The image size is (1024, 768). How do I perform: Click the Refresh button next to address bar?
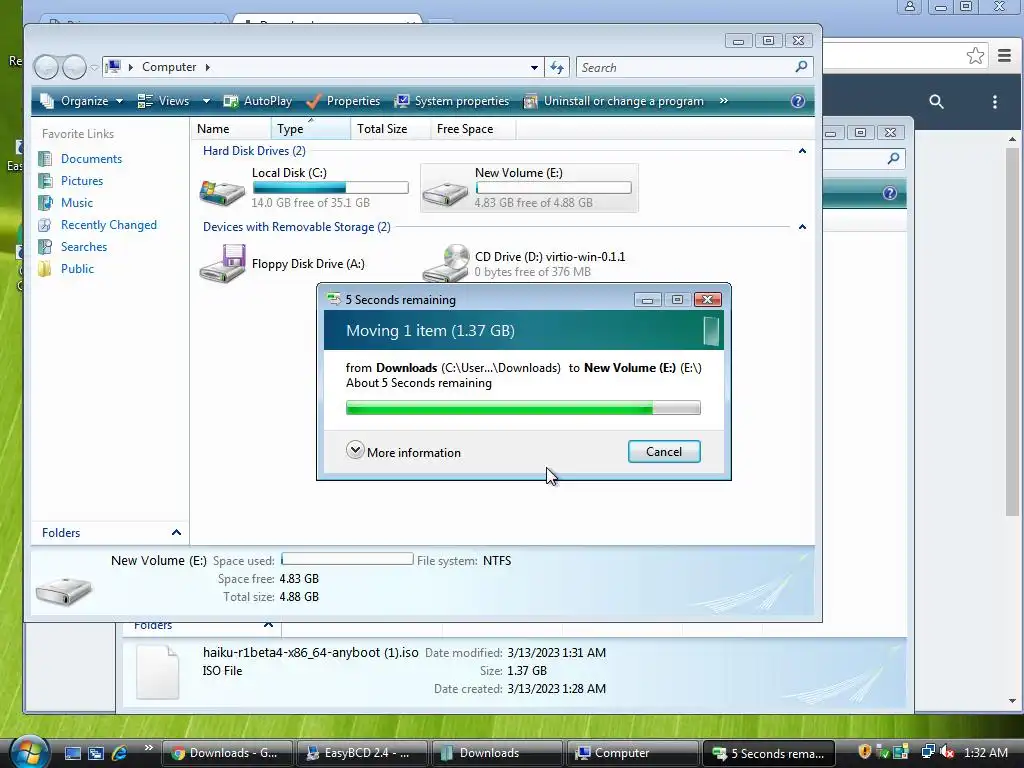click(x=556, y=67)
